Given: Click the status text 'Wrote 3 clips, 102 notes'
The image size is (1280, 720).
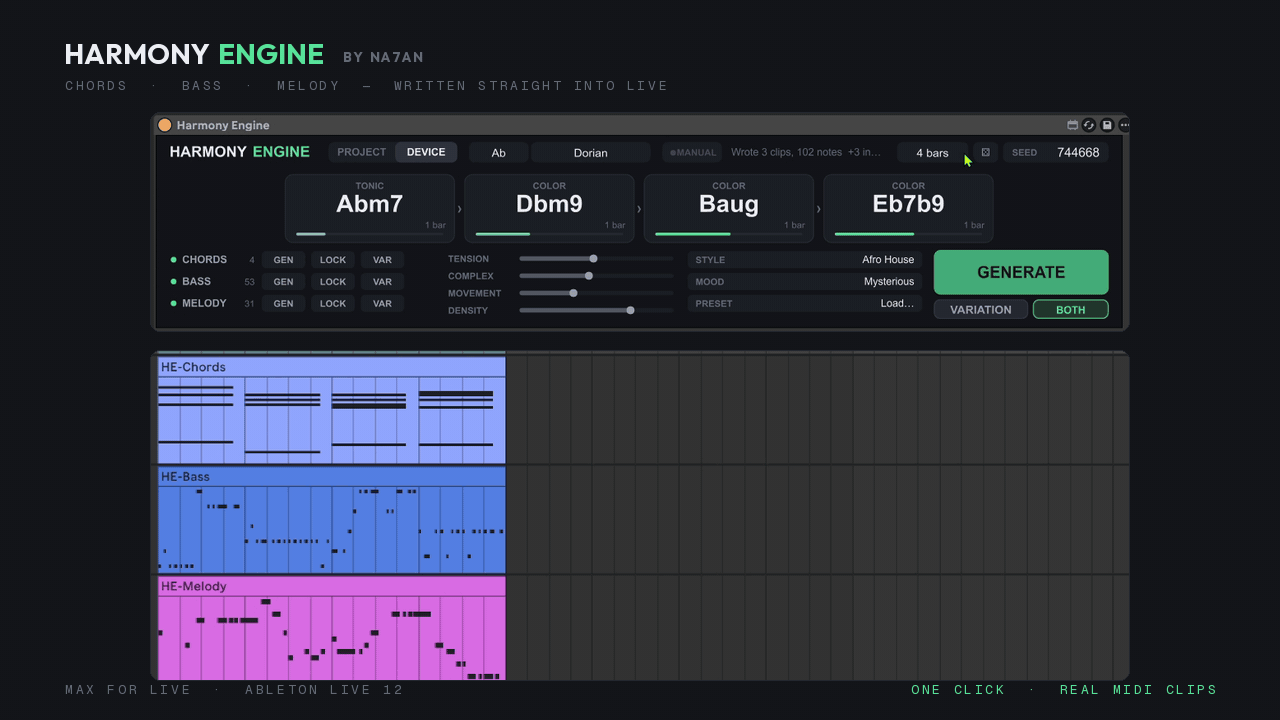Looking at the screenshot, I should click(x=787, y=152).
